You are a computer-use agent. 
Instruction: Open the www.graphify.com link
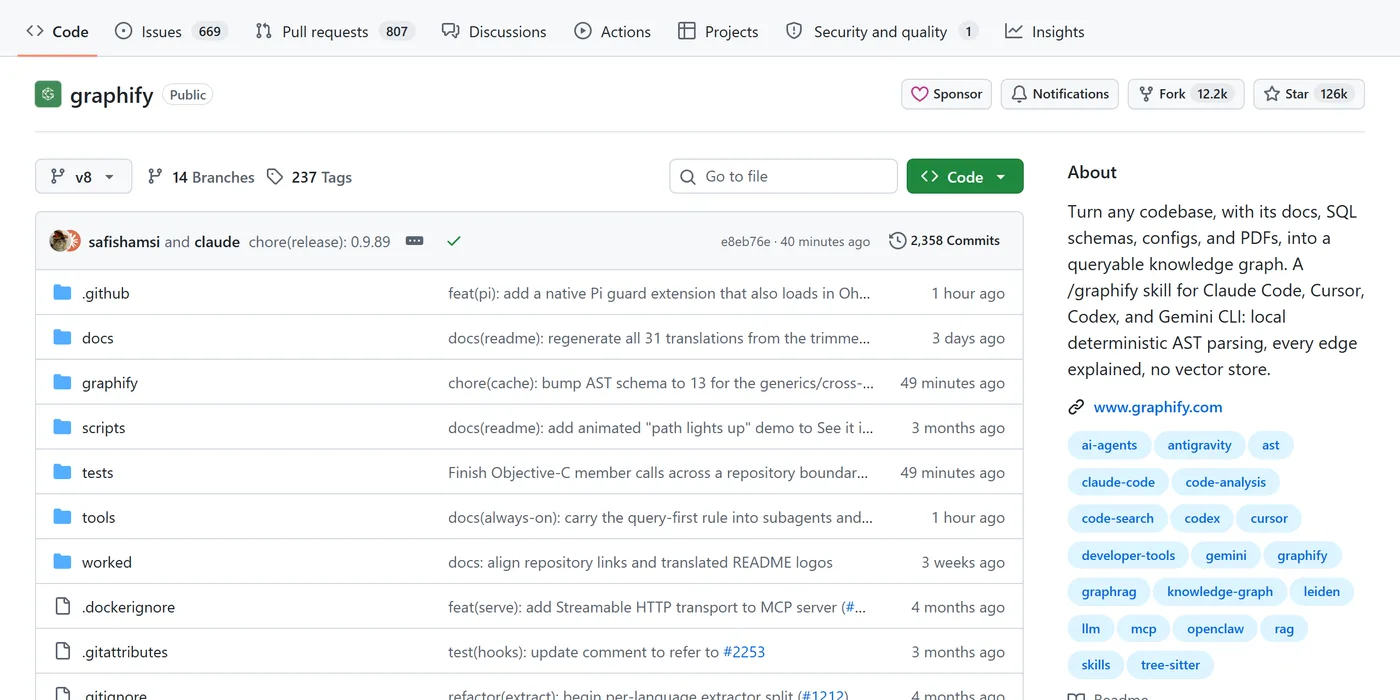1158,407
